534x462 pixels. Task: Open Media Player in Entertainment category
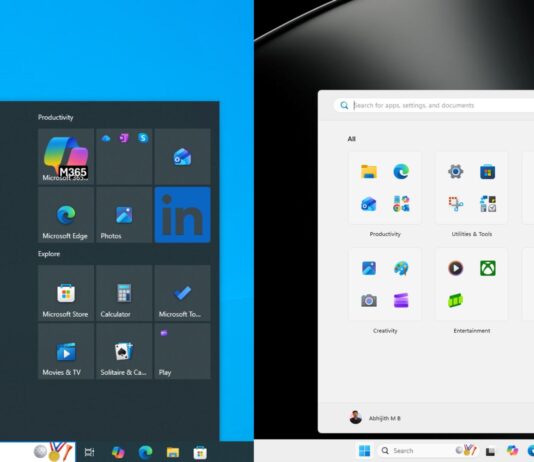[x=456, y=268]
